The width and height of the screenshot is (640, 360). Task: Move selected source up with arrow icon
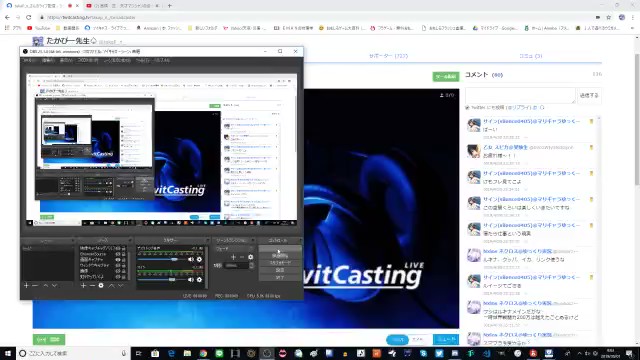111,286
